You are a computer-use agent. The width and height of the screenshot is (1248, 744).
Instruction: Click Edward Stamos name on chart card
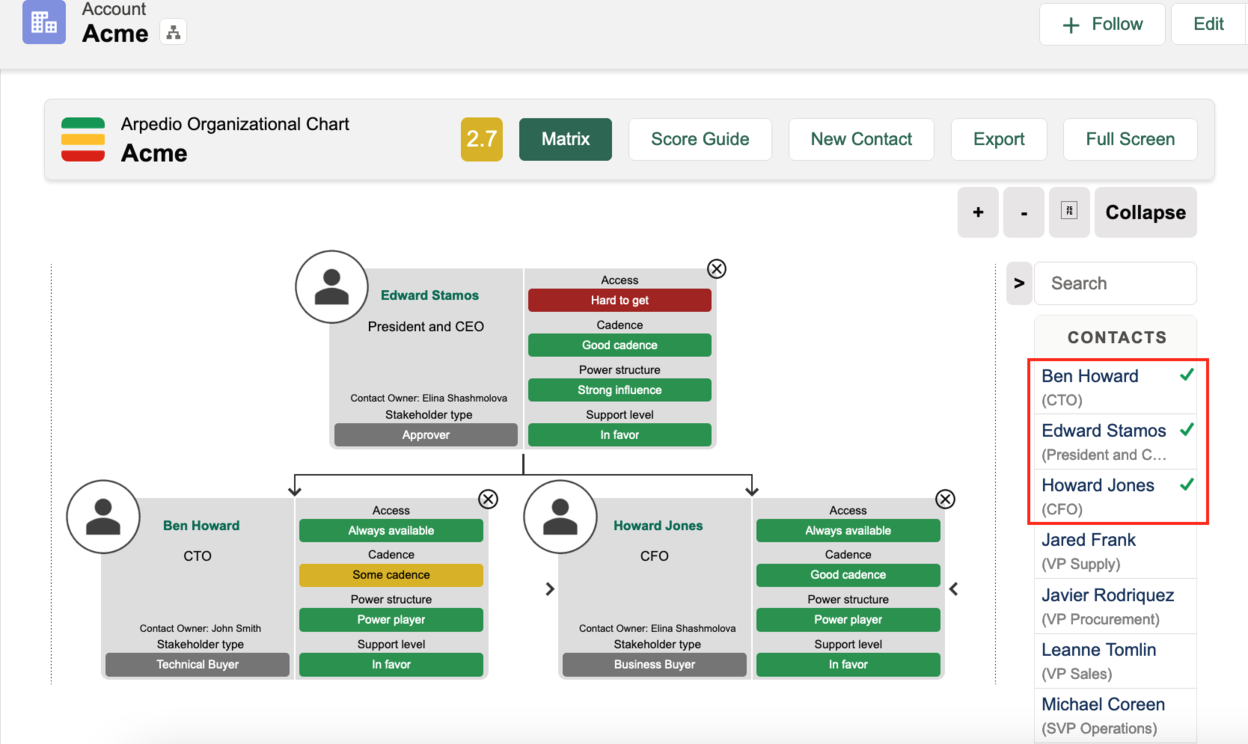(x=429, y=295)
